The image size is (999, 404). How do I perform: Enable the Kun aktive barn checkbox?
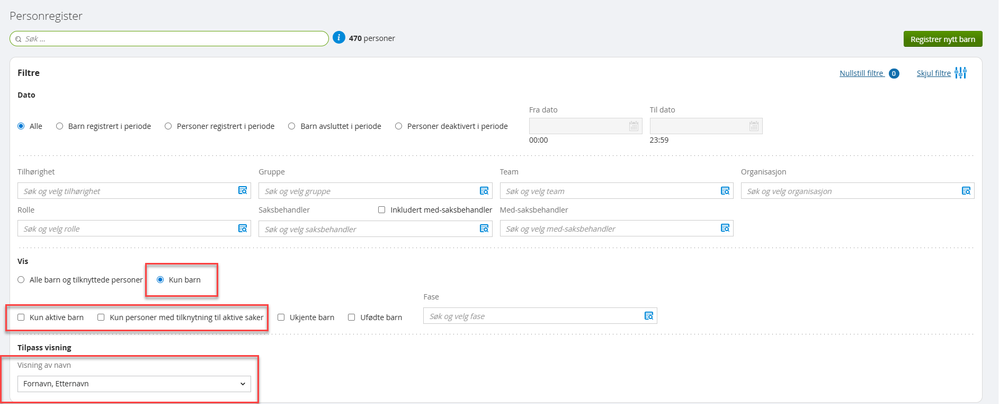21,317
